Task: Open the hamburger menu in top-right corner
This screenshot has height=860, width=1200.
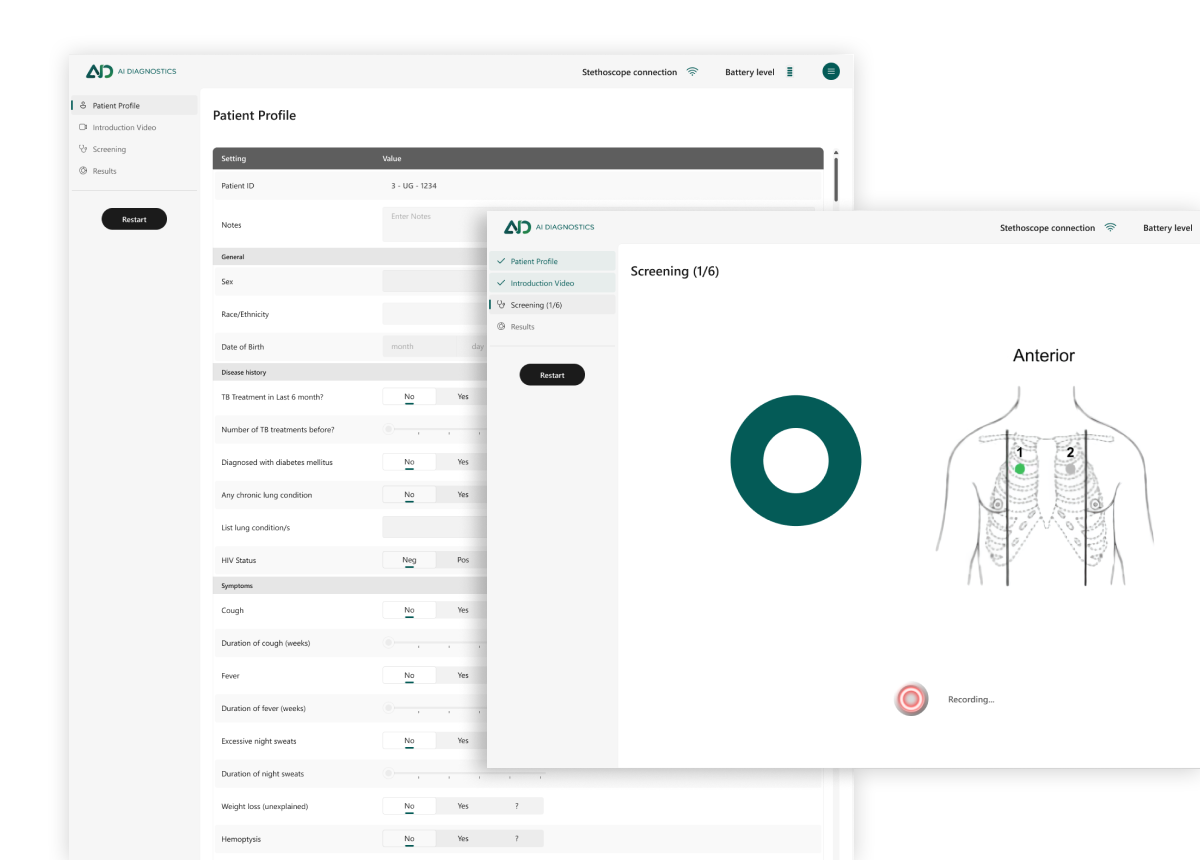Action: pos(831,71)
